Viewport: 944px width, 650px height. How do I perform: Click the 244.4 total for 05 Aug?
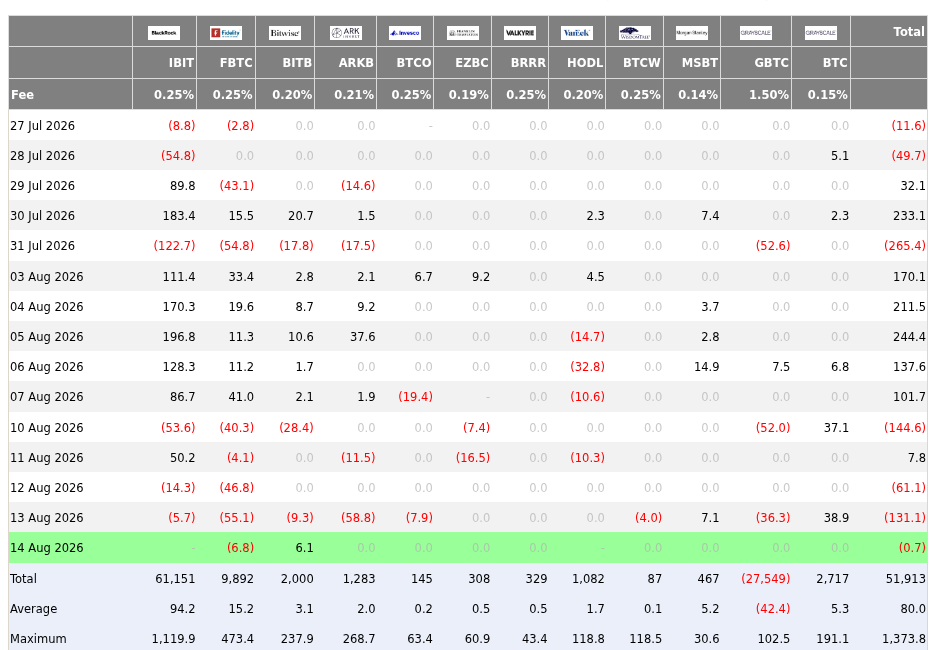909,336
